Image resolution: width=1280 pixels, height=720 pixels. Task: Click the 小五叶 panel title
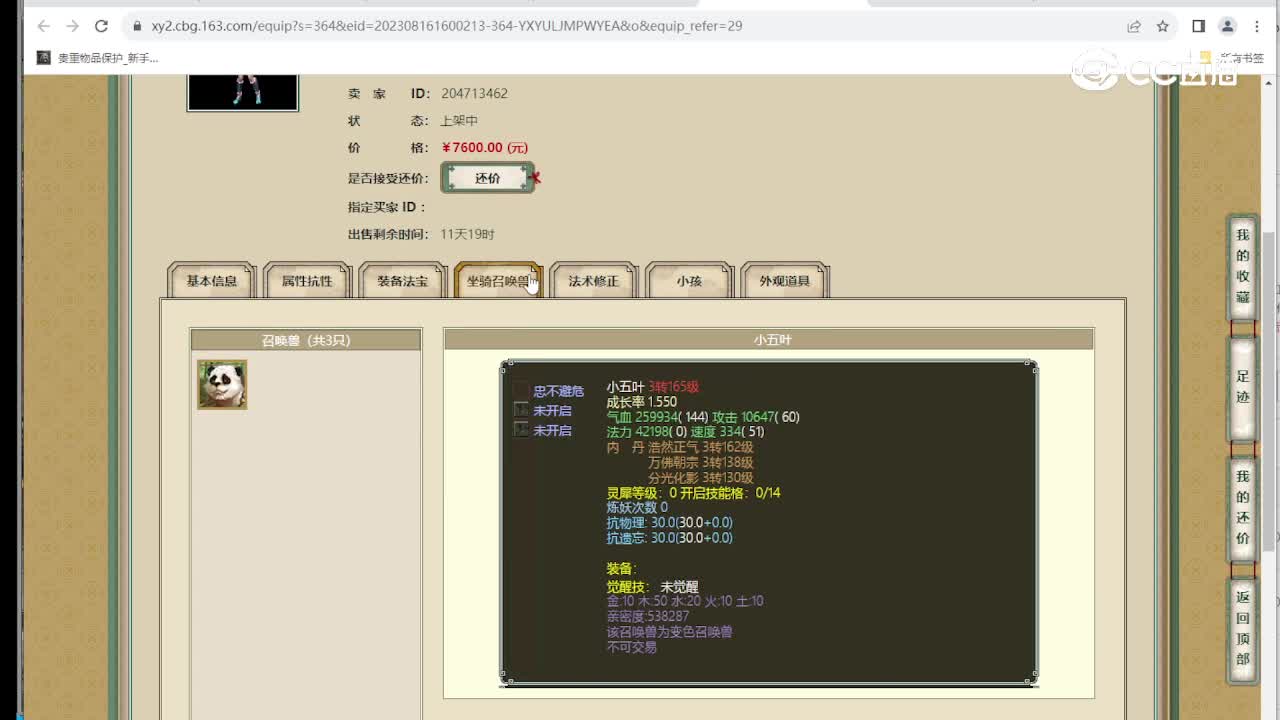(x=772, y=340)
